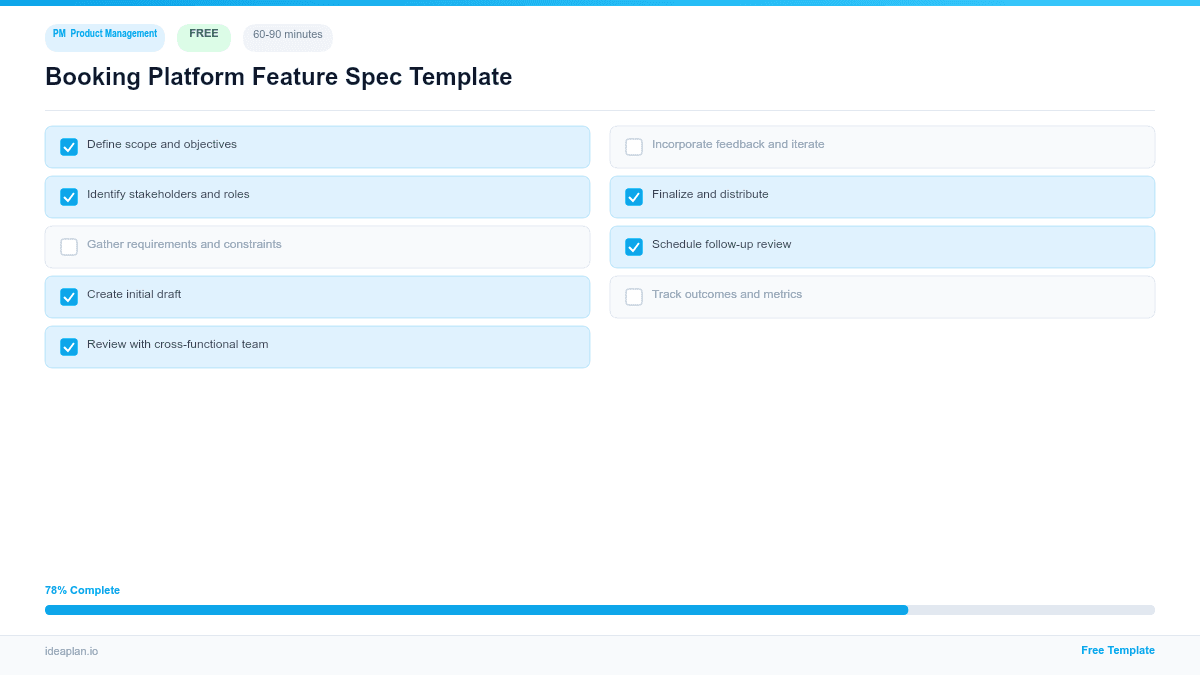Check the Track outcomes and metrics checkbox

tap(634, 296)
